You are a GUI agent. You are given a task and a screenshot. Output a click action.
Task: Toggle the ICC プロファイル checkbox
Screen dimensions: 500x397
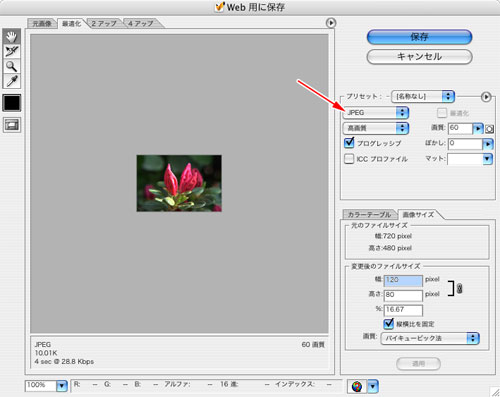[x=349, y=159]
